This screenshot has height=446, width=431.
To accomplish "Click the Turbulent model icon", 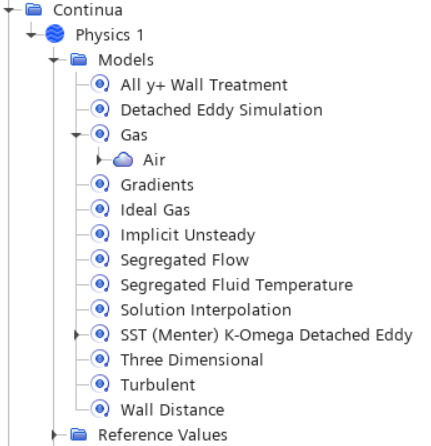I will click(100, 384).
